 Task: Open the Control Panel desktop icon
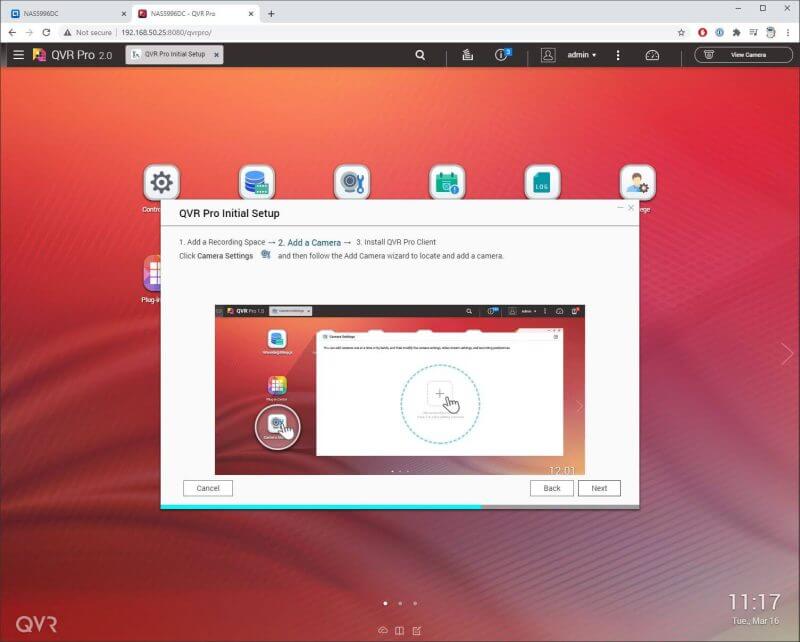[x=161, y=183]
